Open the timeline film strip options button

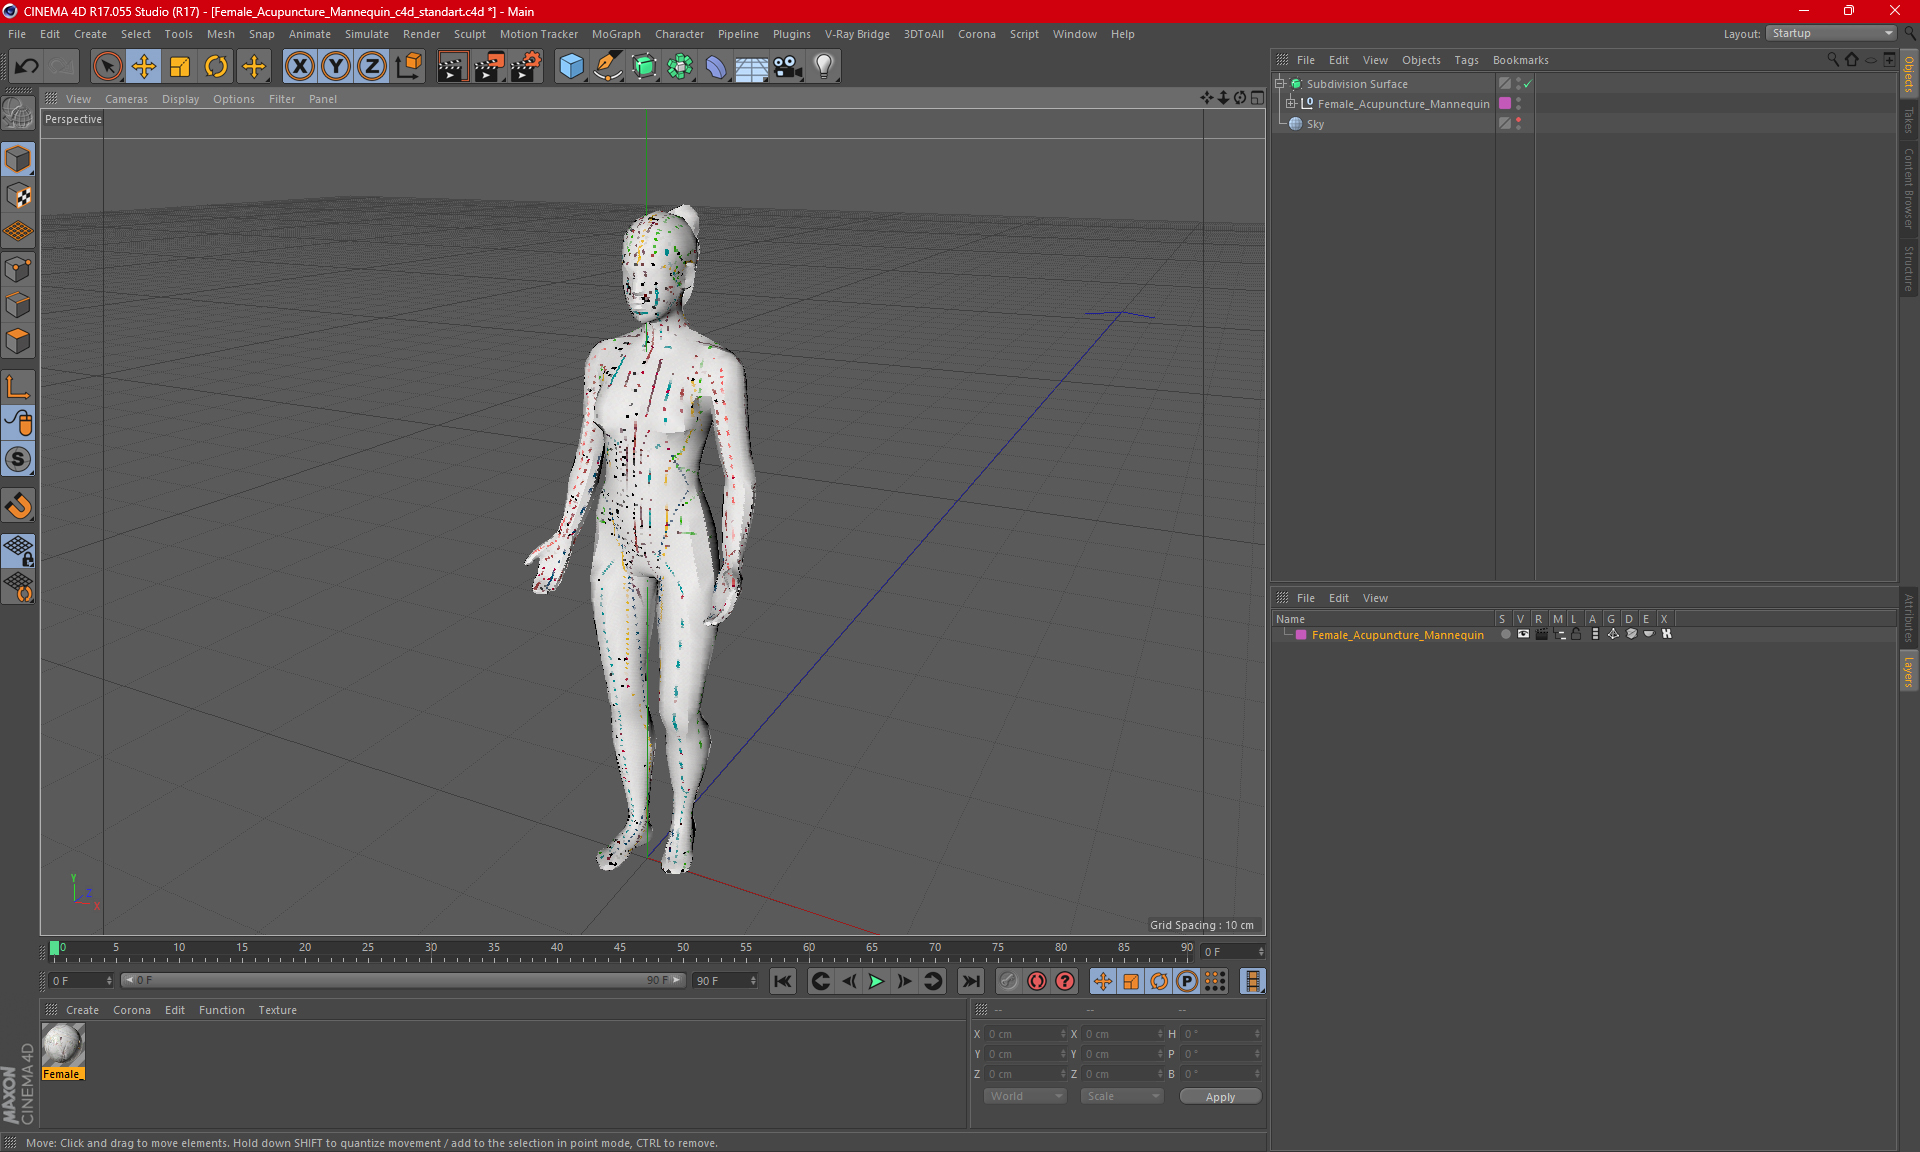(x=1252, y=981)
